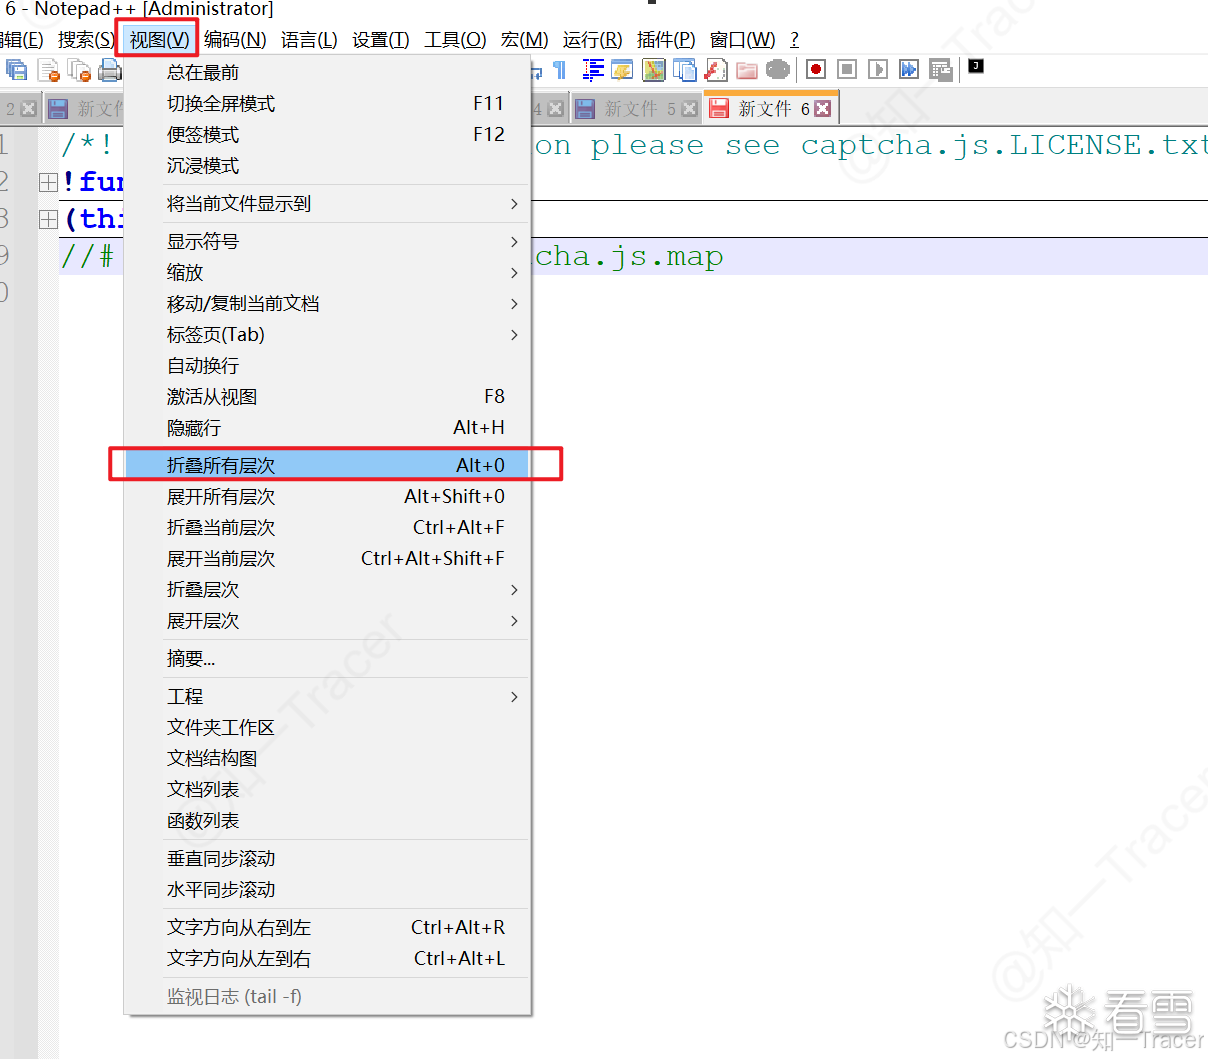Viewport: 1208px width, 1059px height.
Task: Choose 激活从视图 F8 menu item
Action: click(x=327, y=397)
